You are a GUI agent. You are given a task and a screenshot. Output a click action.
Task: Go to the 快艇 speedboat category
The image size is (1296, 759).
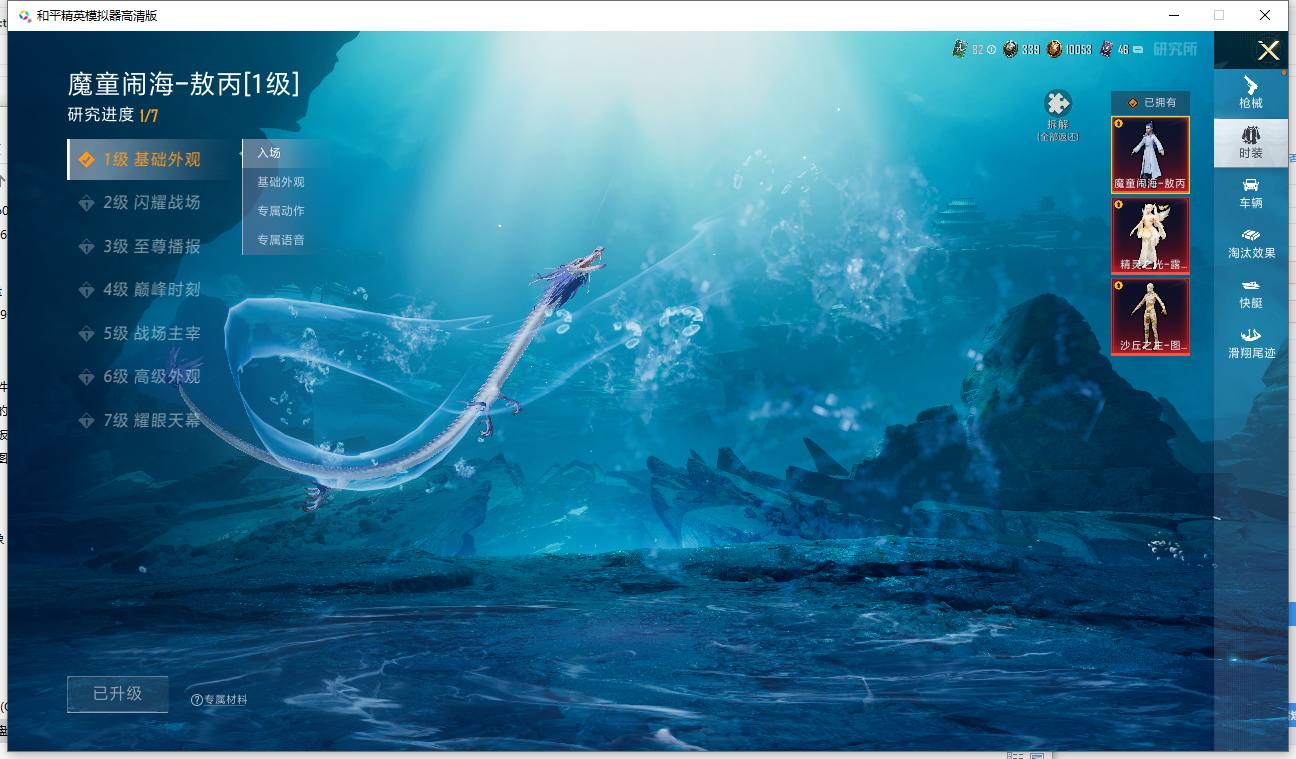pyautogui.click(x=1250, y=293)
